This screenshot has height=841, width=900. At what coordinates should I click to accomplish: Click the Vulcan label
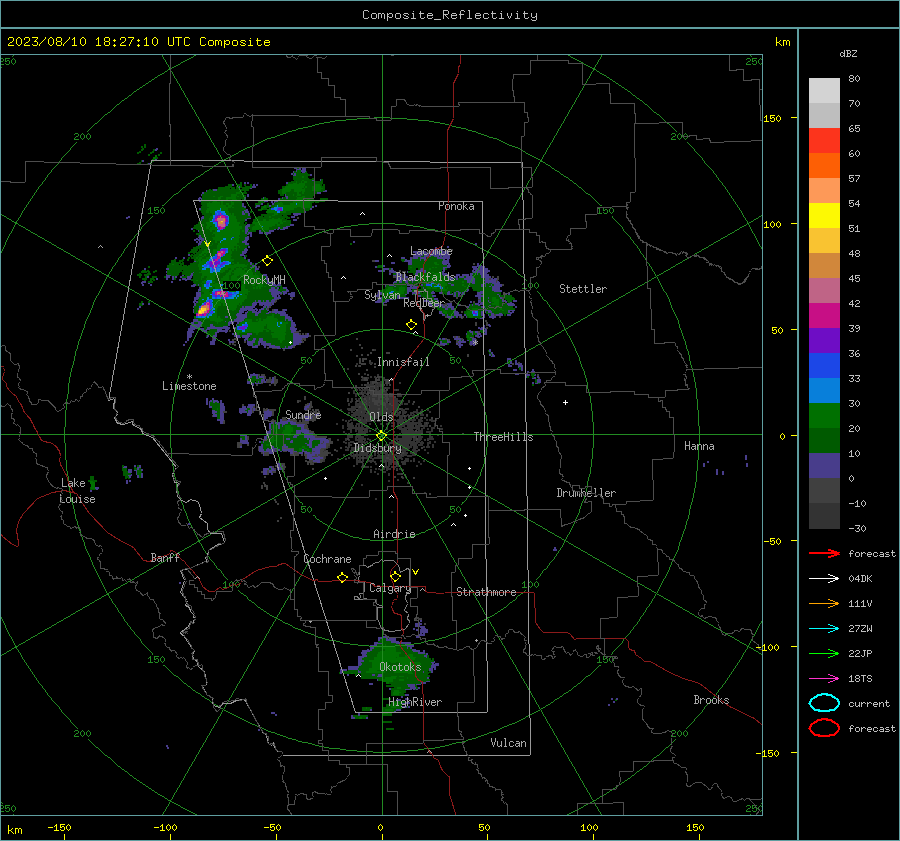(x=508, y=743)
